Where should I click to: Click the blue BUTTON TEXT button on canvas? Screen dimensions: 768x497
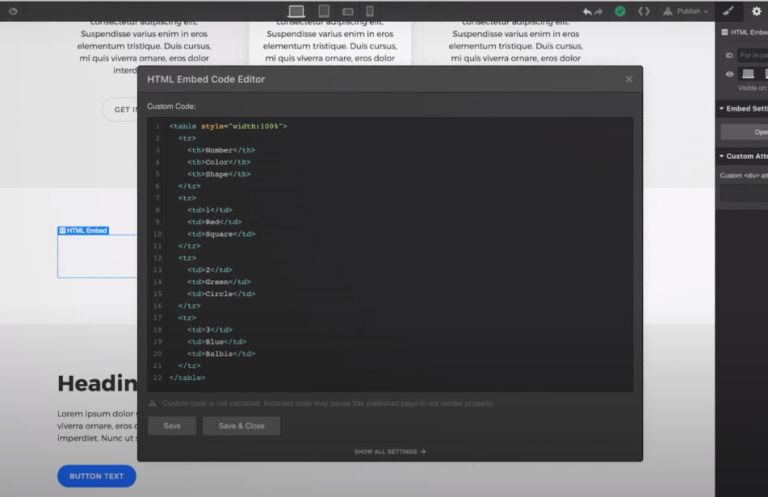96,476
